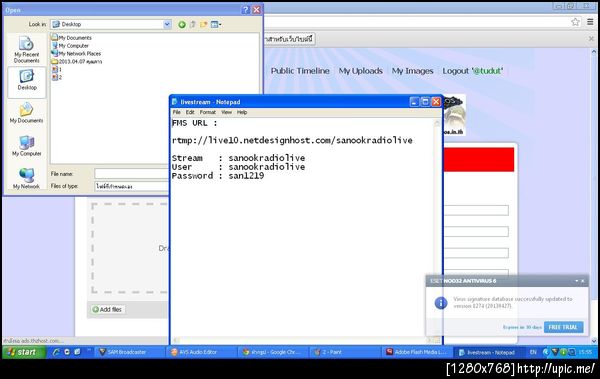The width and height of the screenshot is (600, 379).
Task: Select image file named 1
Action: tap(57, 69)
